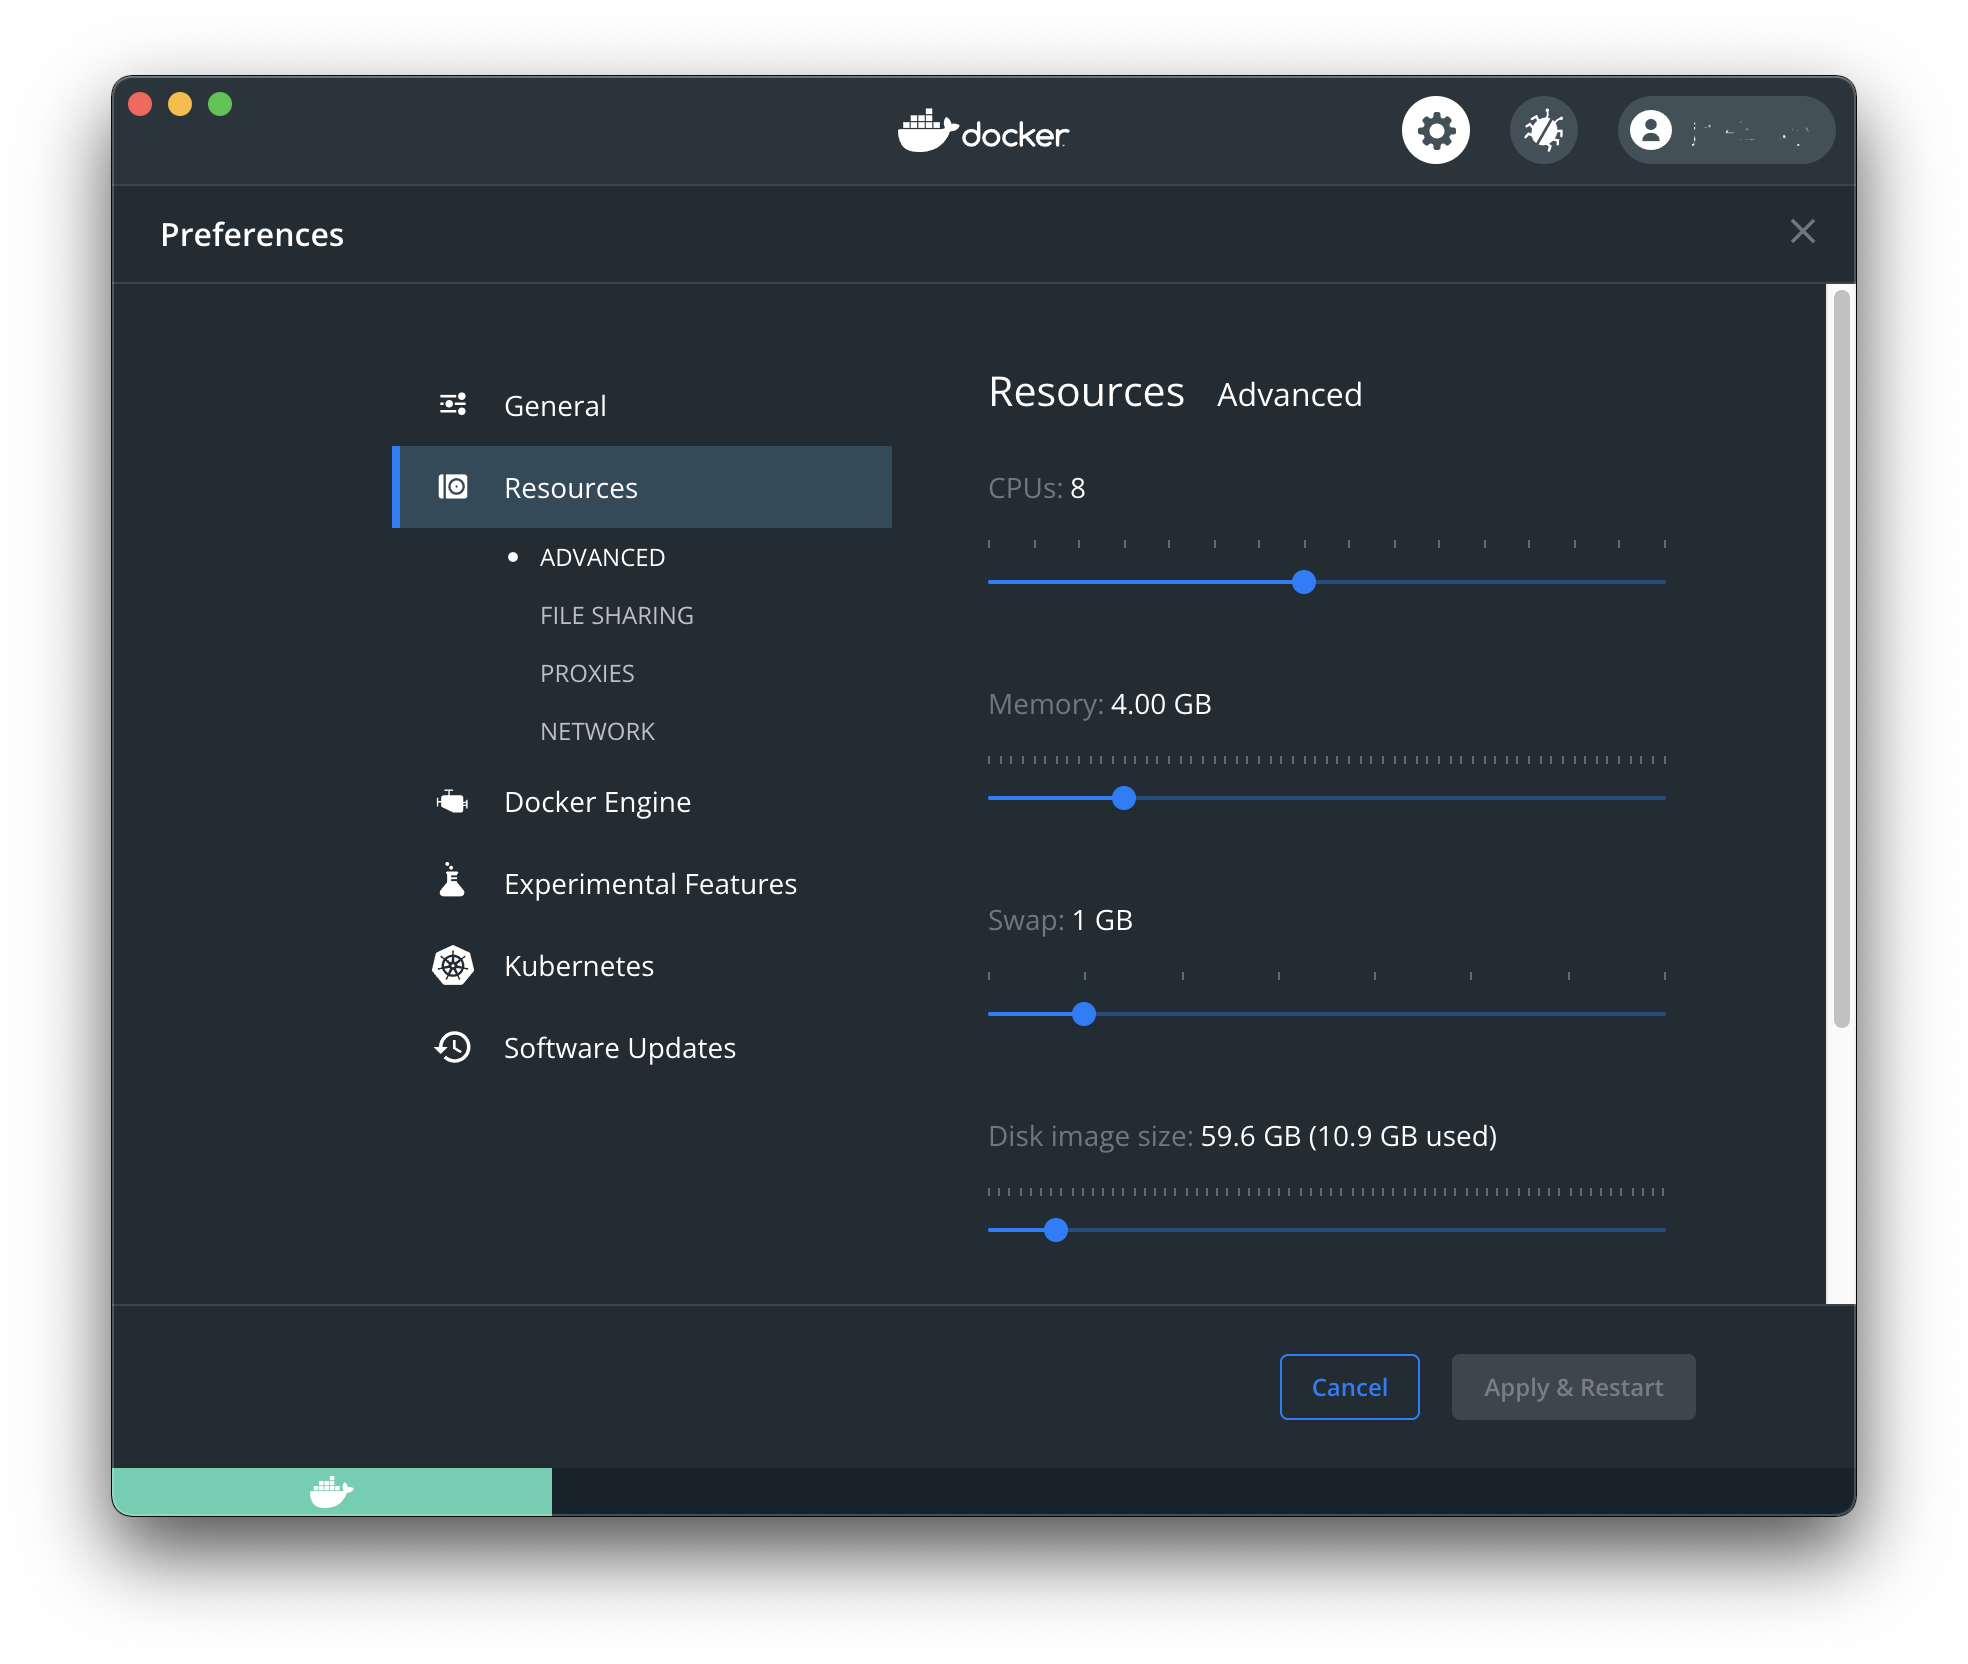The height and width of the screenshot is (1664, 1968).
Task: Open the account profile icon
Action: (1651, 130)
